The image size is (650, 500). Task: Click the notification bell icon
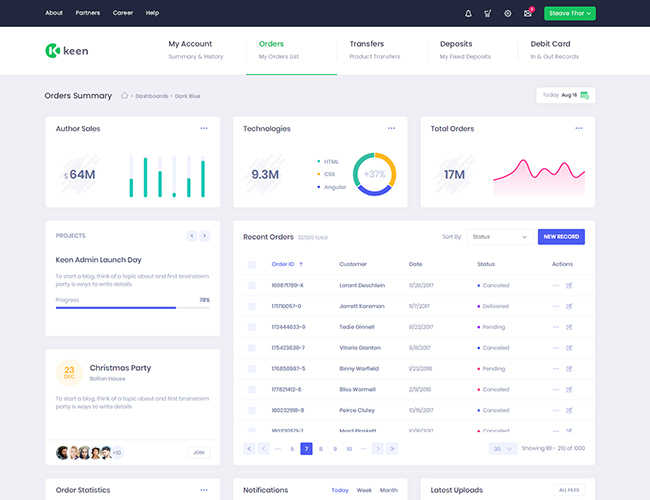pos(468,13)
